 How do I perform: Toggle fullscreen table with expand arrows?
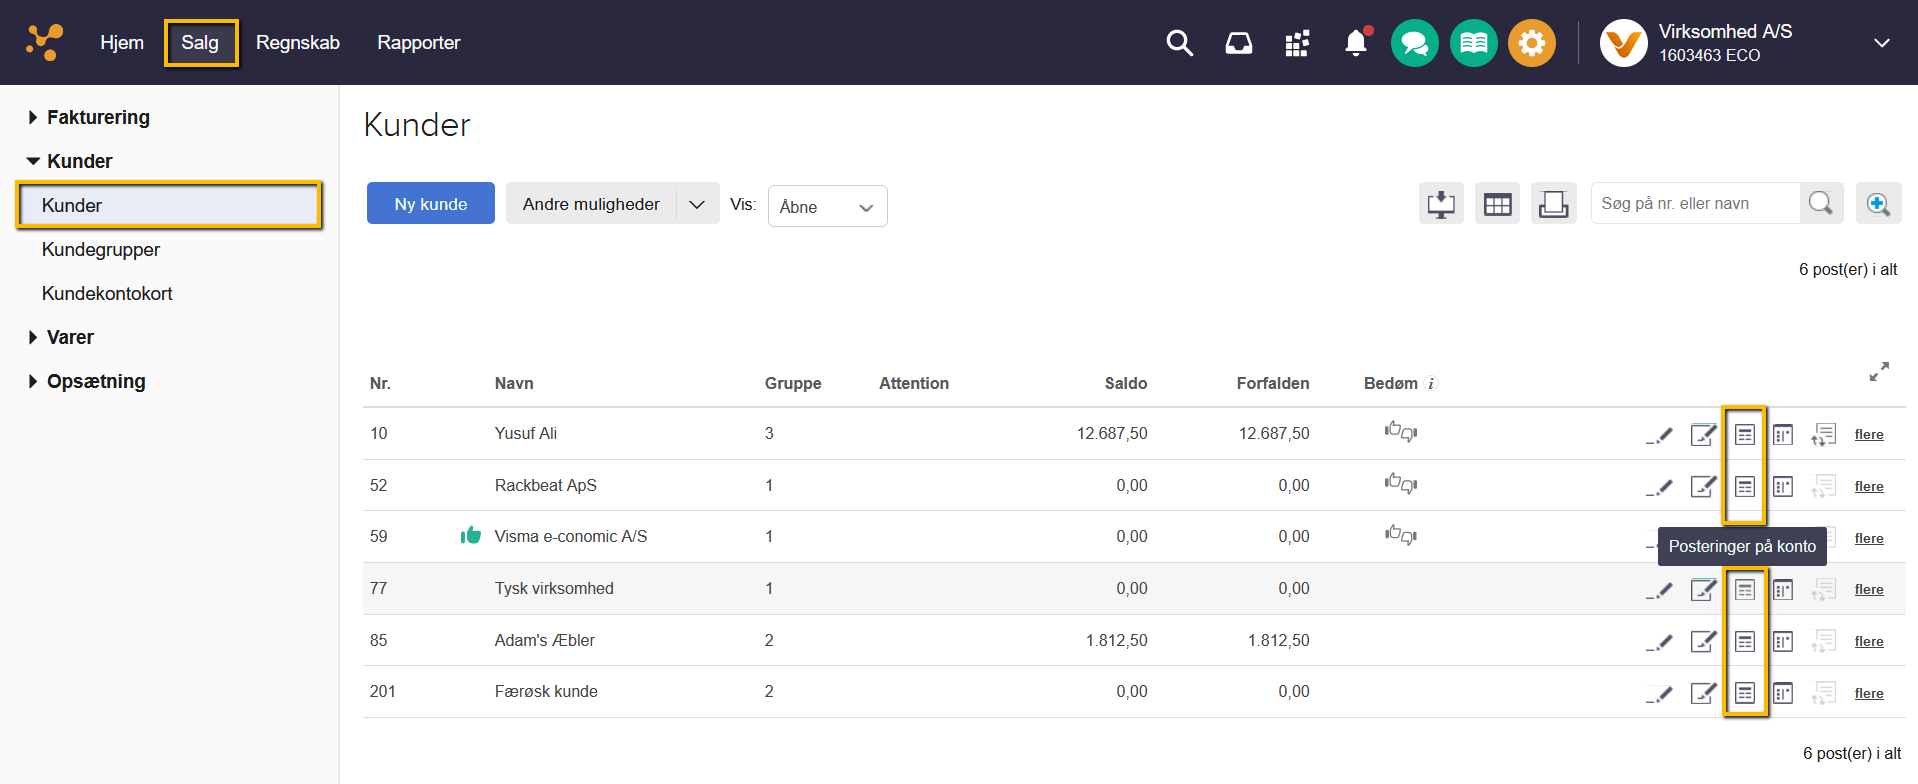pyautogui.click(x=1879, y=372)
